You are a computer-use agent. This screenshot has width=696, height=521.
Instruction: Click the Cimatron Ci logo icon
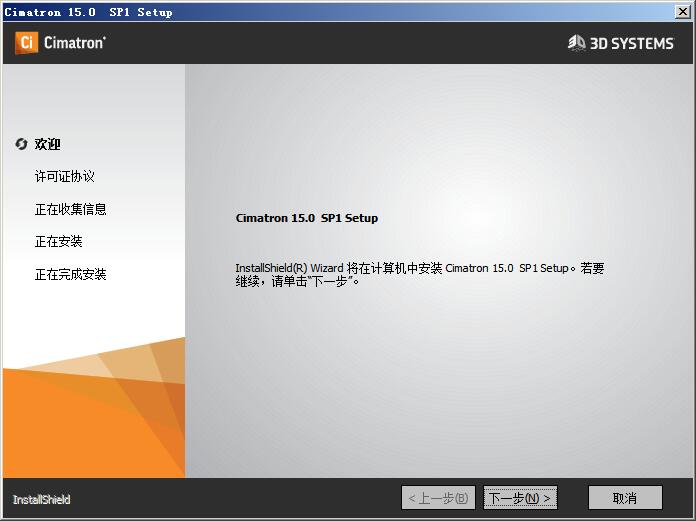coord(26,43)
